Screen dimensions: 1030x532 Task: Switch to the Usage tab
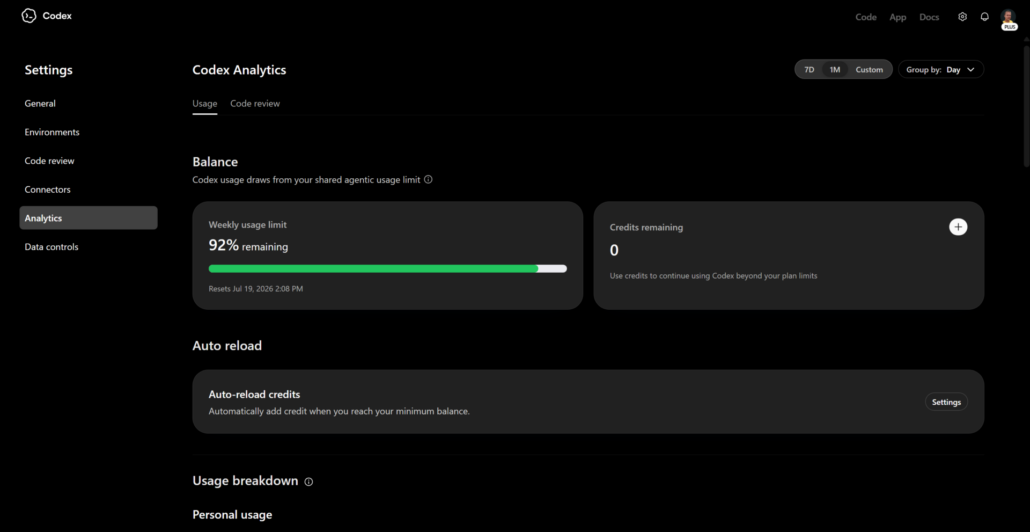click(x=204, y=104)
